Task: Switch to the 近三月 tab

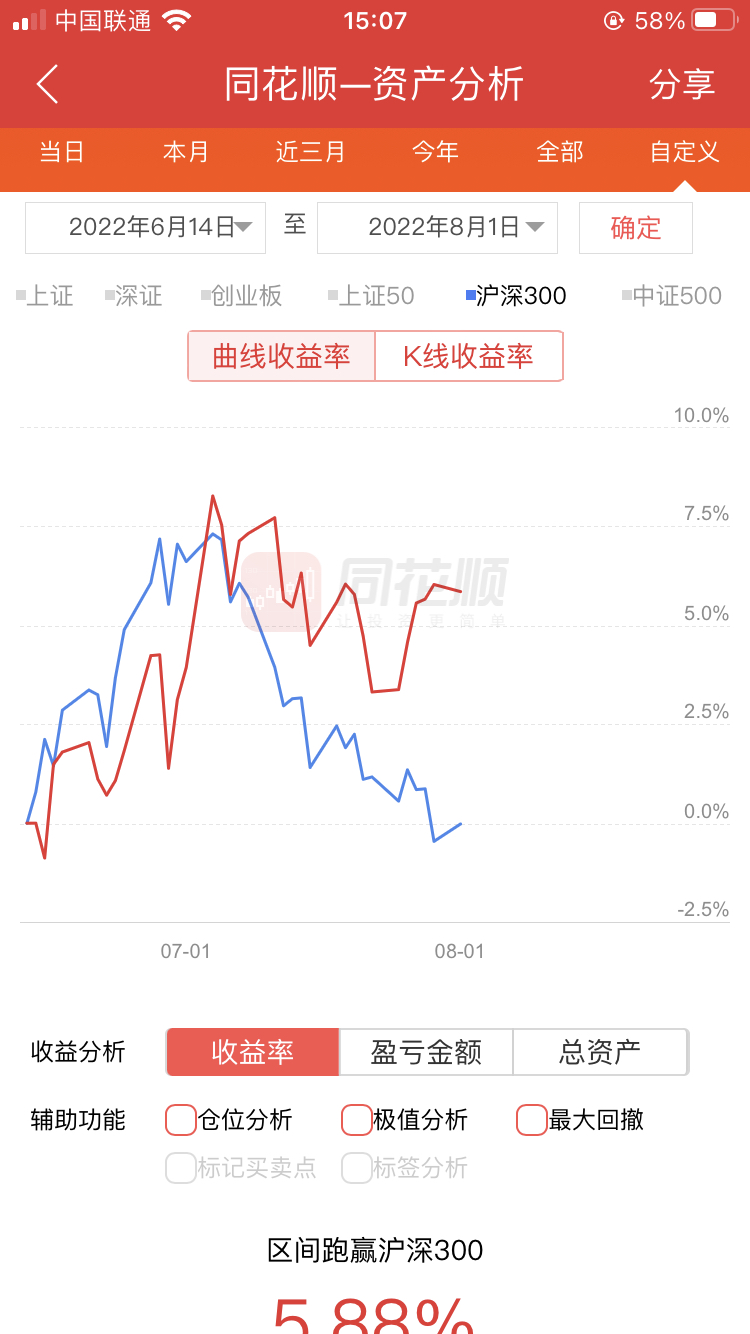Action: tap(310, 152)
